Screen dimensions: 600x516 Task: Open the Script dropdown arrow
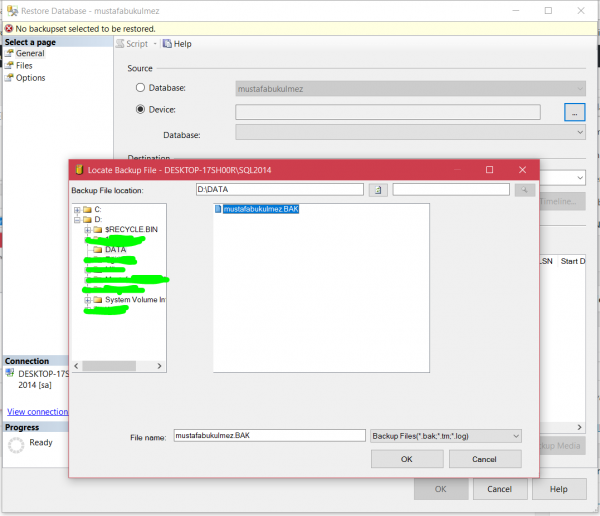155,44
